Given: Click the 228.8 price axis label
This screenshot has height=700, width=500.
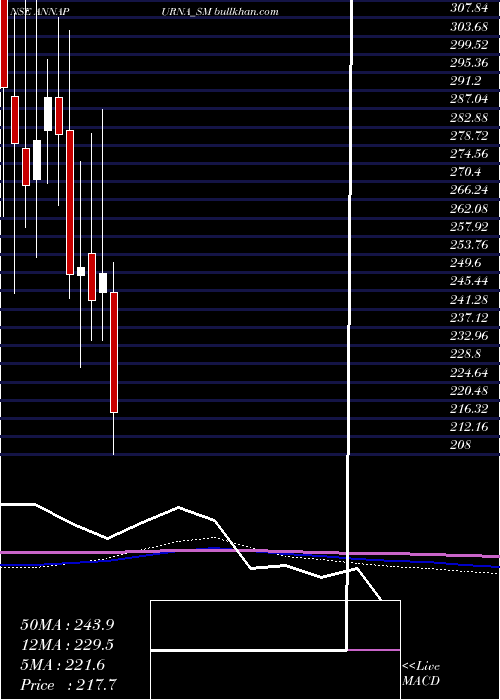Looking at the screenshot, I should [466, 354].
